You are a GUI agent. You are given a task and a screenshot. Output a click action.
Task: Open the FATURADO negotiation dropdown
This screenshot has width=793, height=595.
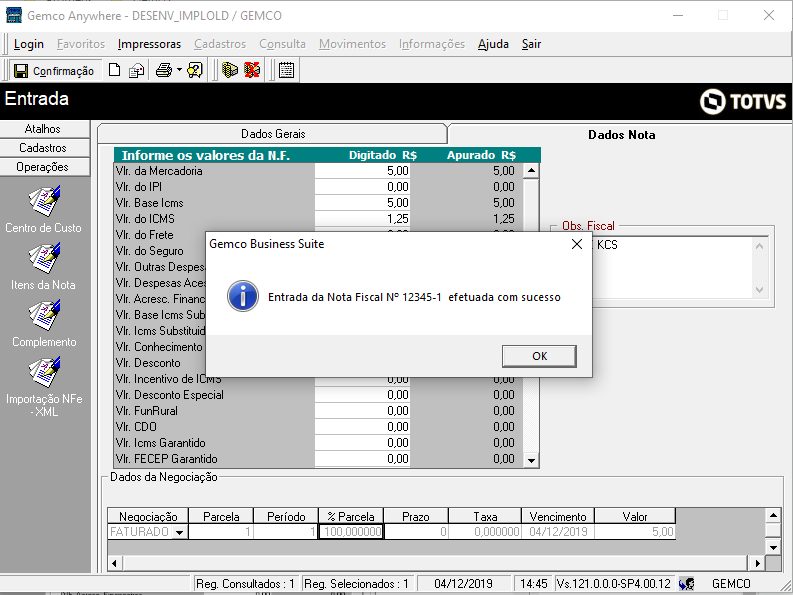pos(180,532)
